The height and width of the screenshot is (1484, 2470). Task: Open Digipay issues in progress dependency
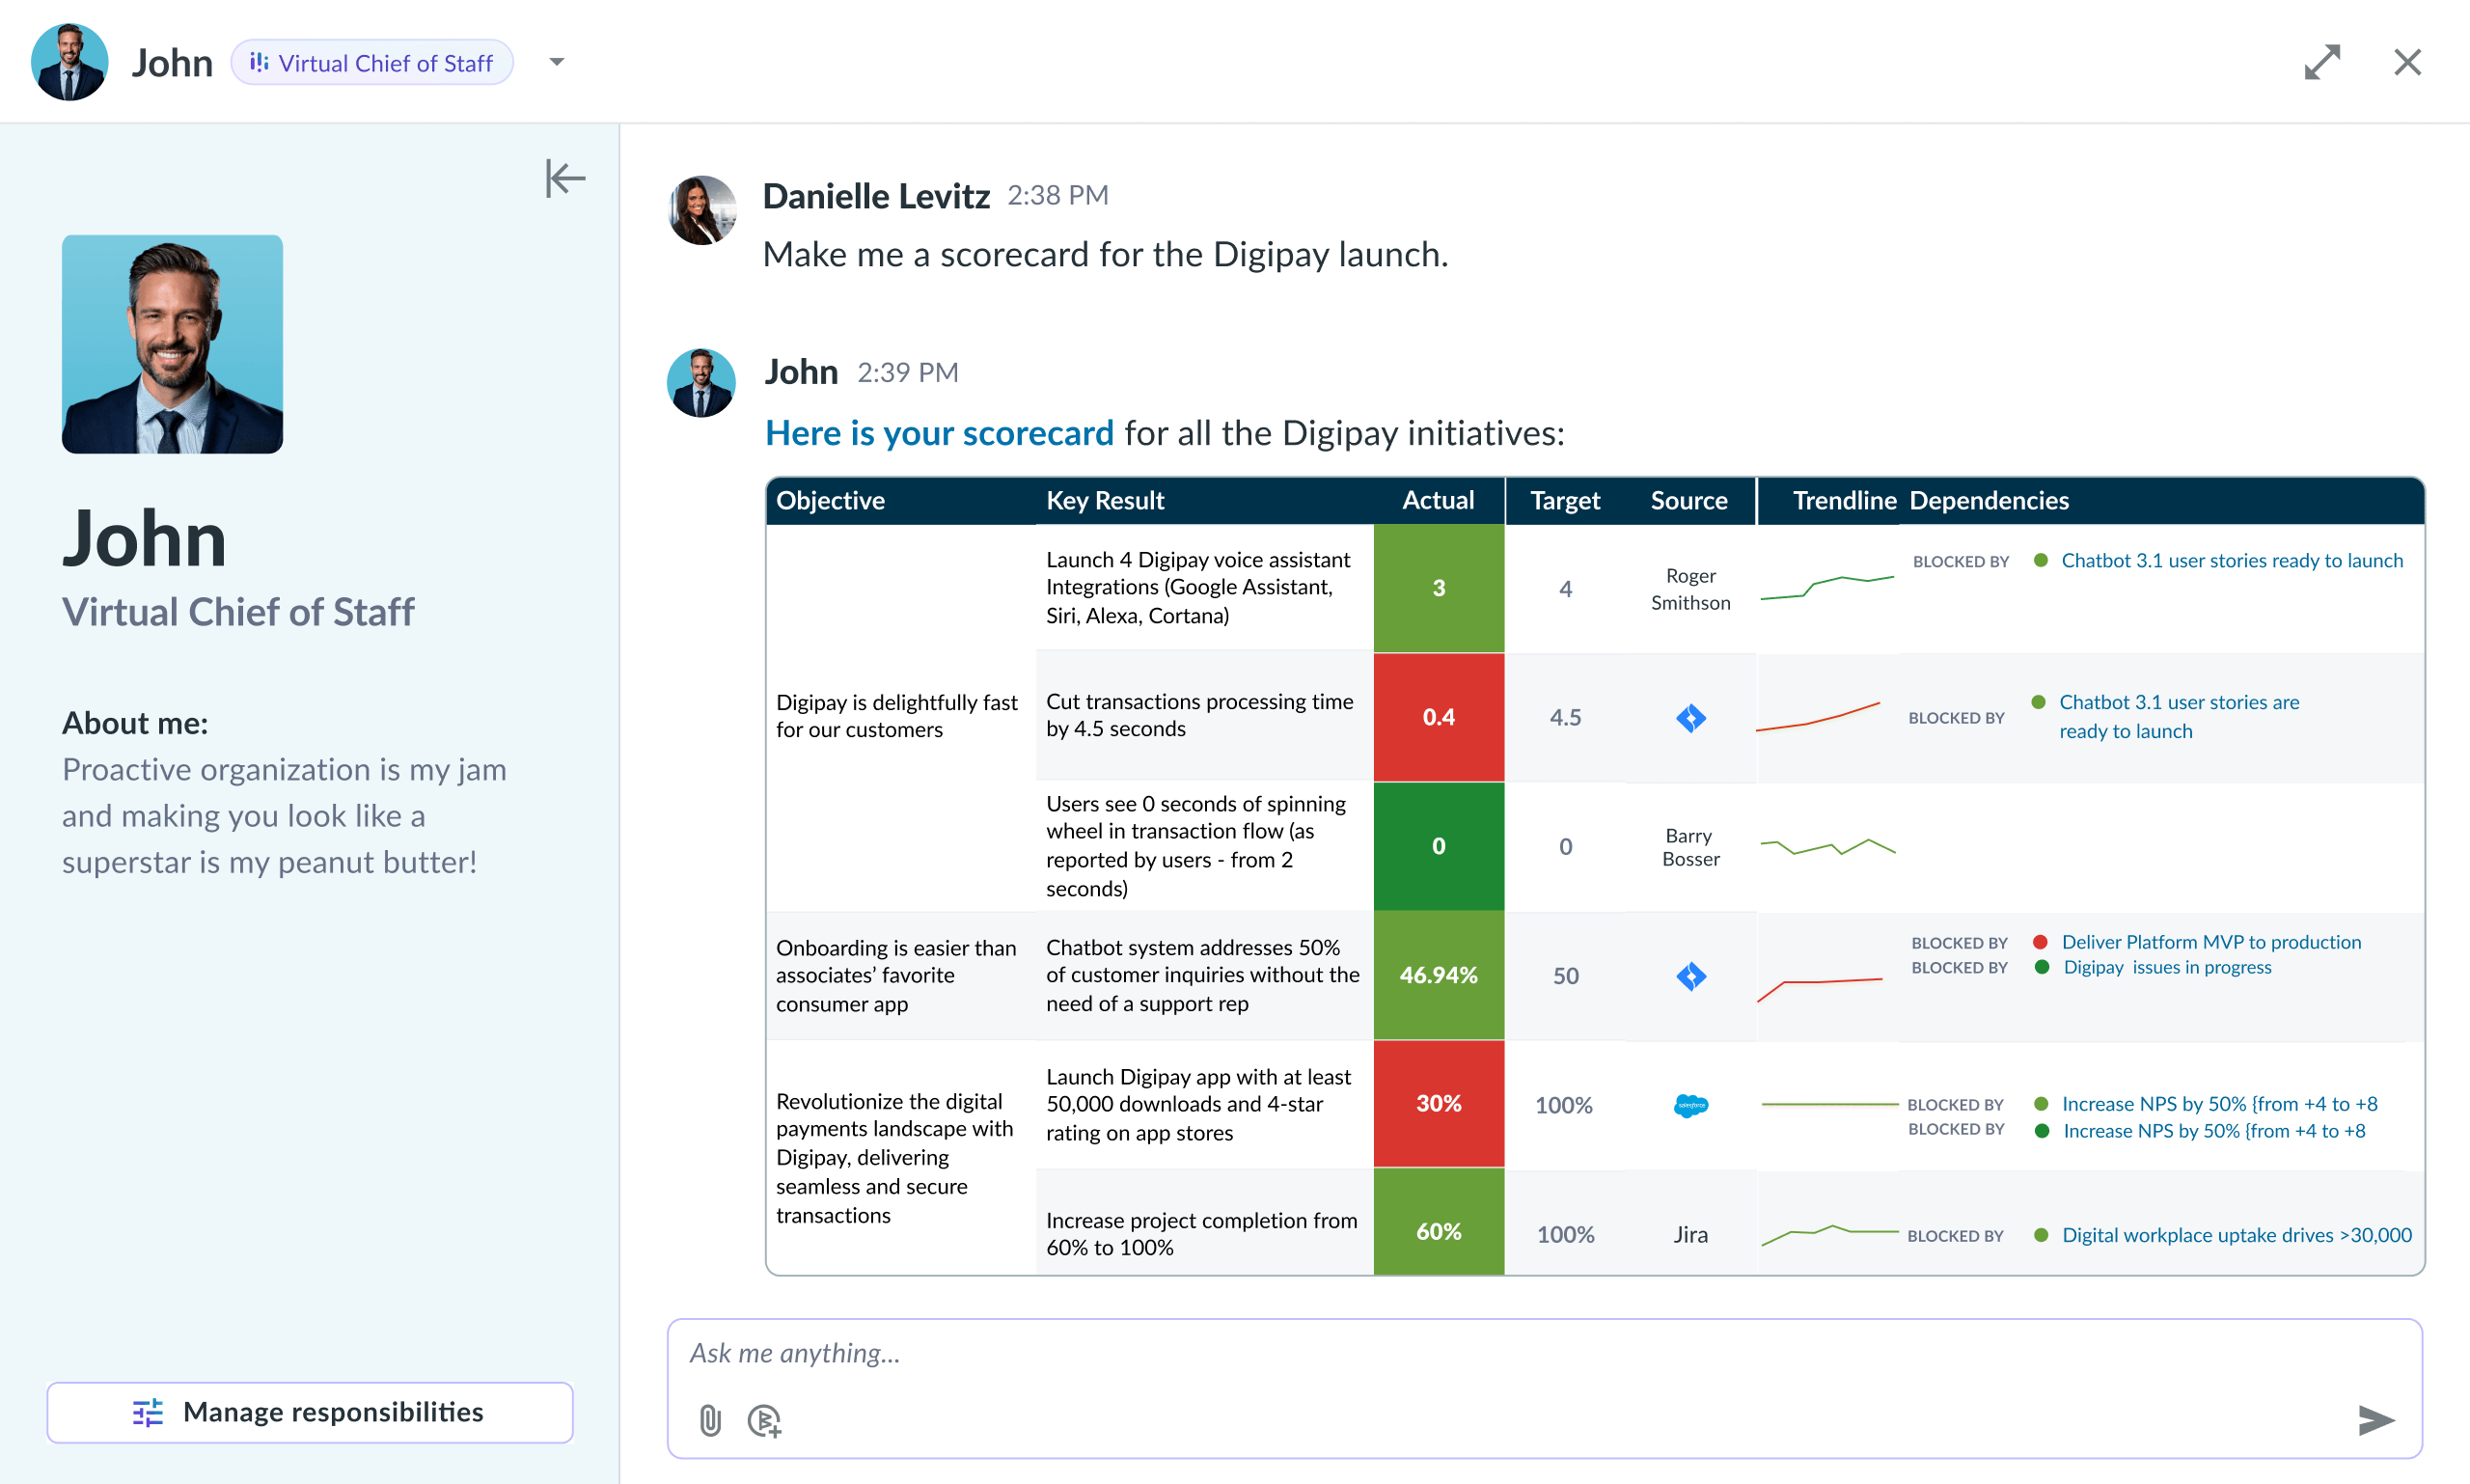click(2167, 967)
